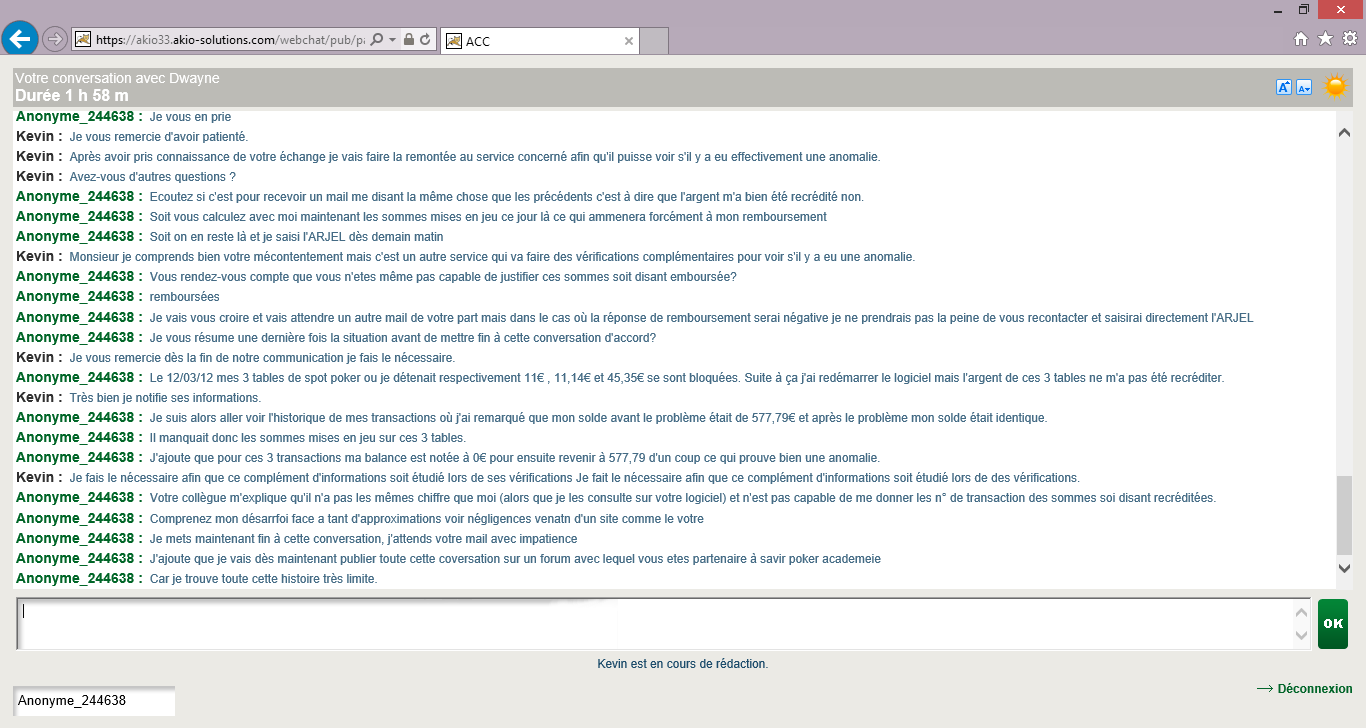
Task: Focus the chat message input box
Action: [x=655, y=623]
